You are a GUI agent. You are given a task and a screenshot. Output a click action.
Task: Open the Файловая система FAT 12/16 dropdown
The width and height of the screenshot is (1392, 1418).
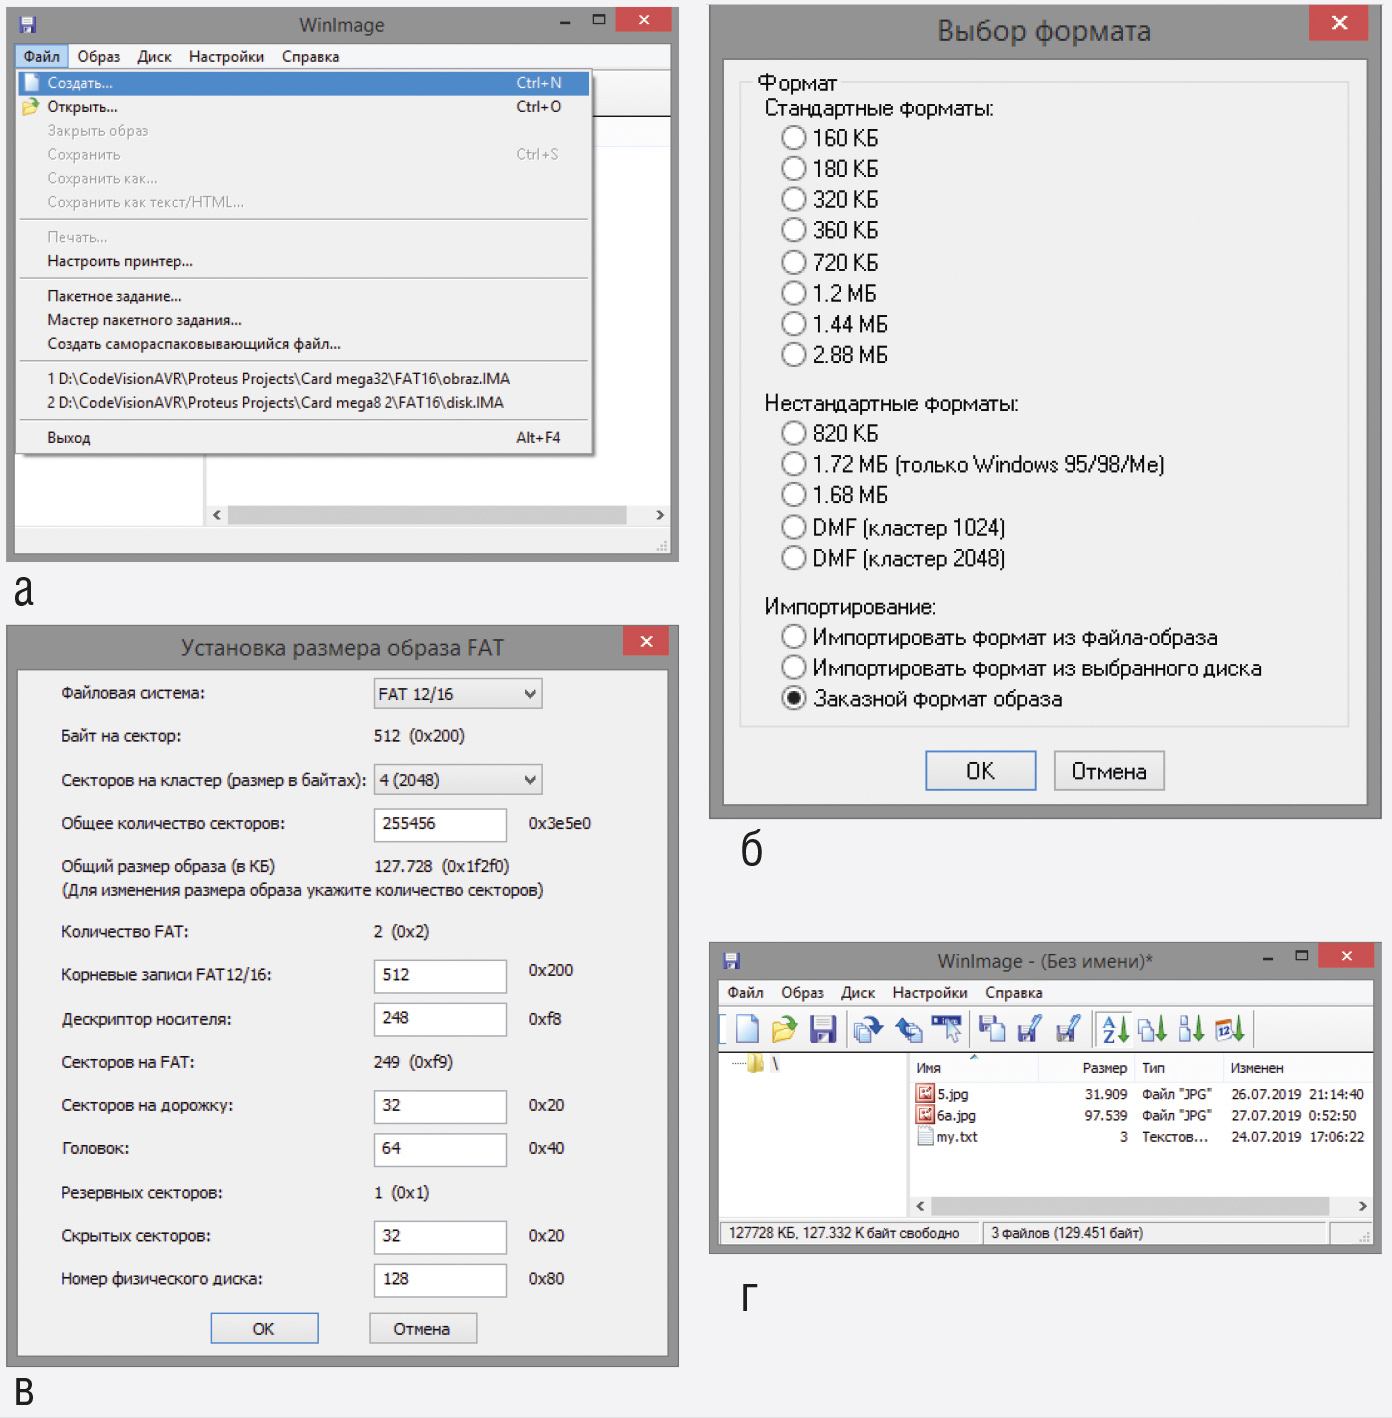click(x=458, y=693)
